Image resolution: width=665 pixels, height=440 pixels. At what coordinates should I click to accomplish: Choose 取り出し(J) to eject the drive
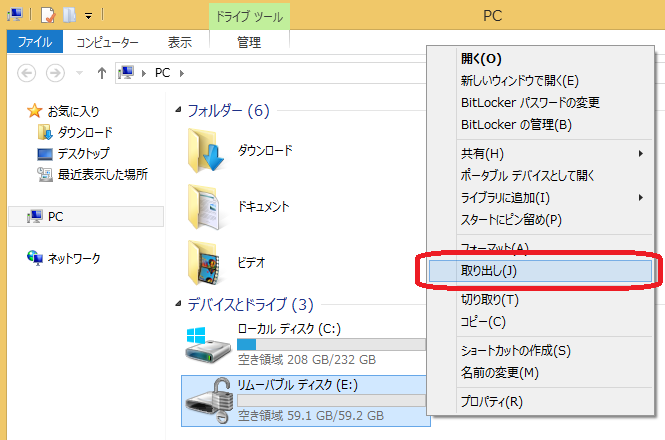540,271
